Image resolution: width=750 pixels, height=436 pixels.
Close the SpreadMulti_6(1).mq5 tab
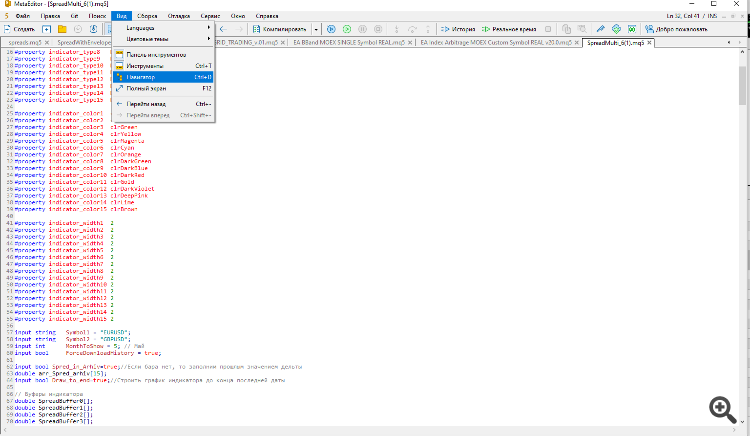pos(649,43)
